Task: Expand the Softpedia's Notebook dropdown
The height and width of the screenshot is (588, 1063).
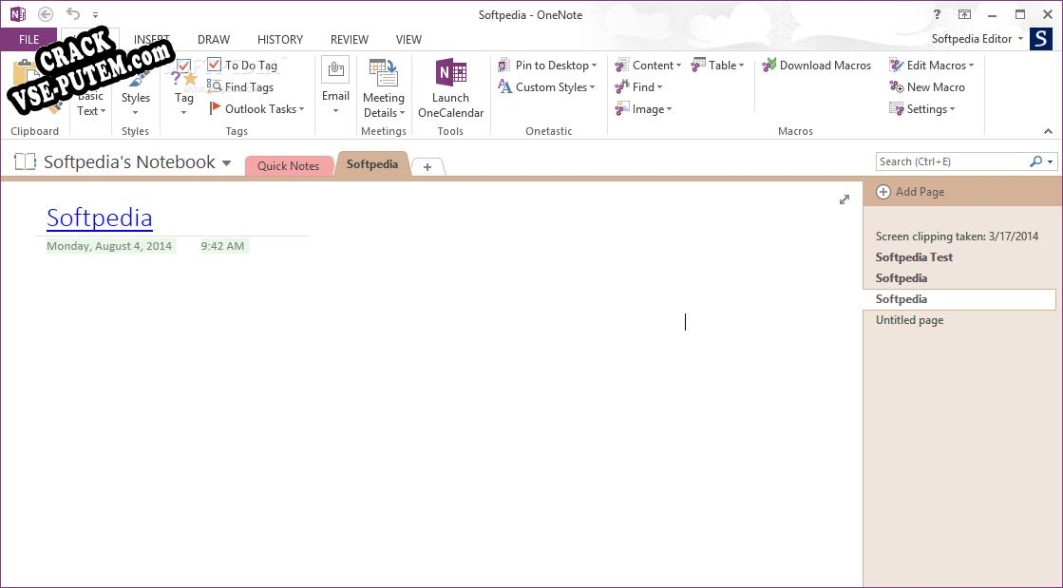Action: point(226,163)
